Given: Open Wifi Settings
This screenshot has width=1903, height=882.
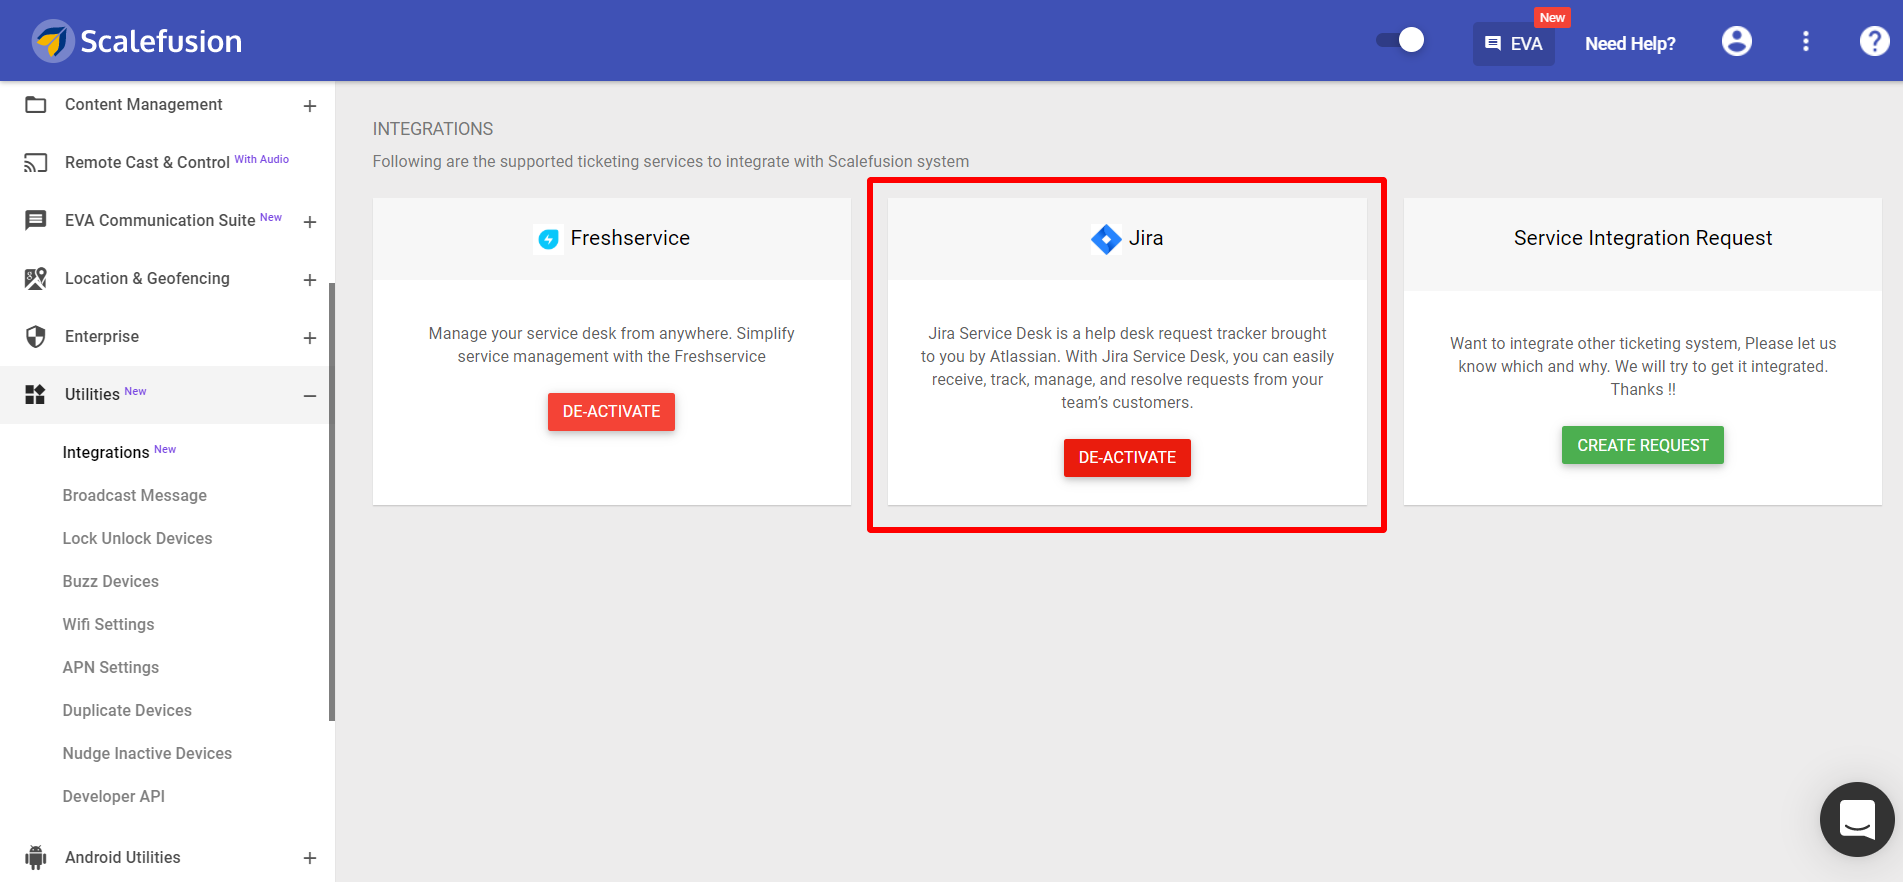Looking at the screenshot, I should [x=109, y=624].
